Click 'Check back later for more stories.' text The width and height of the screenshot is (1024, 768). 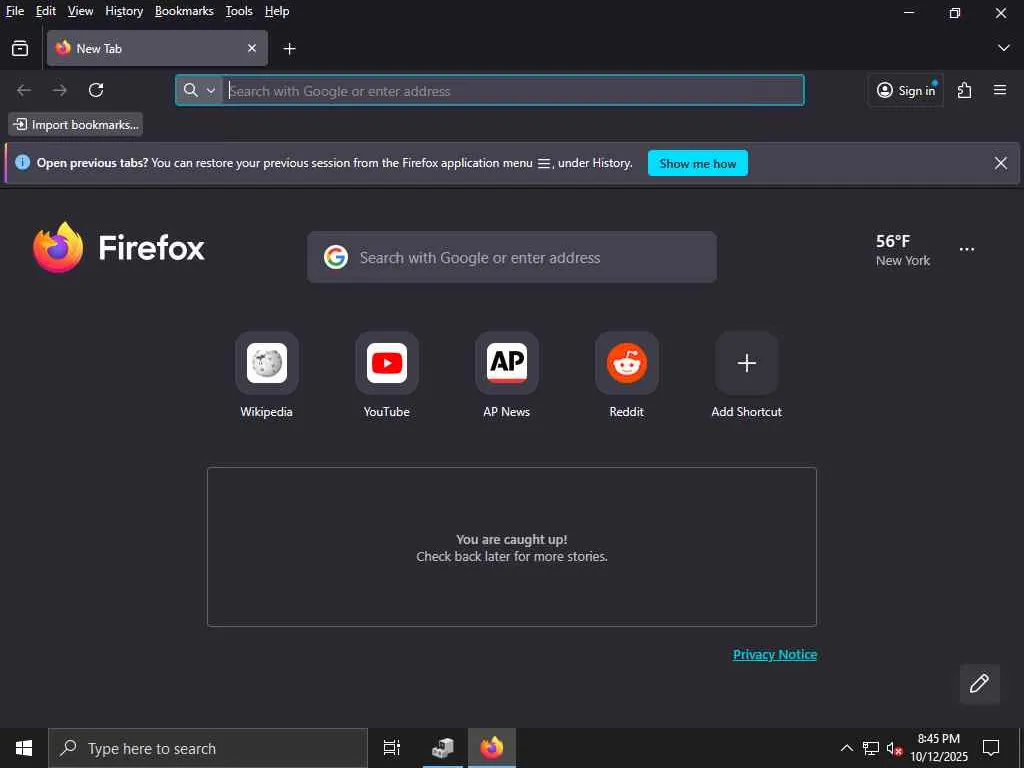tap(512, 557)
